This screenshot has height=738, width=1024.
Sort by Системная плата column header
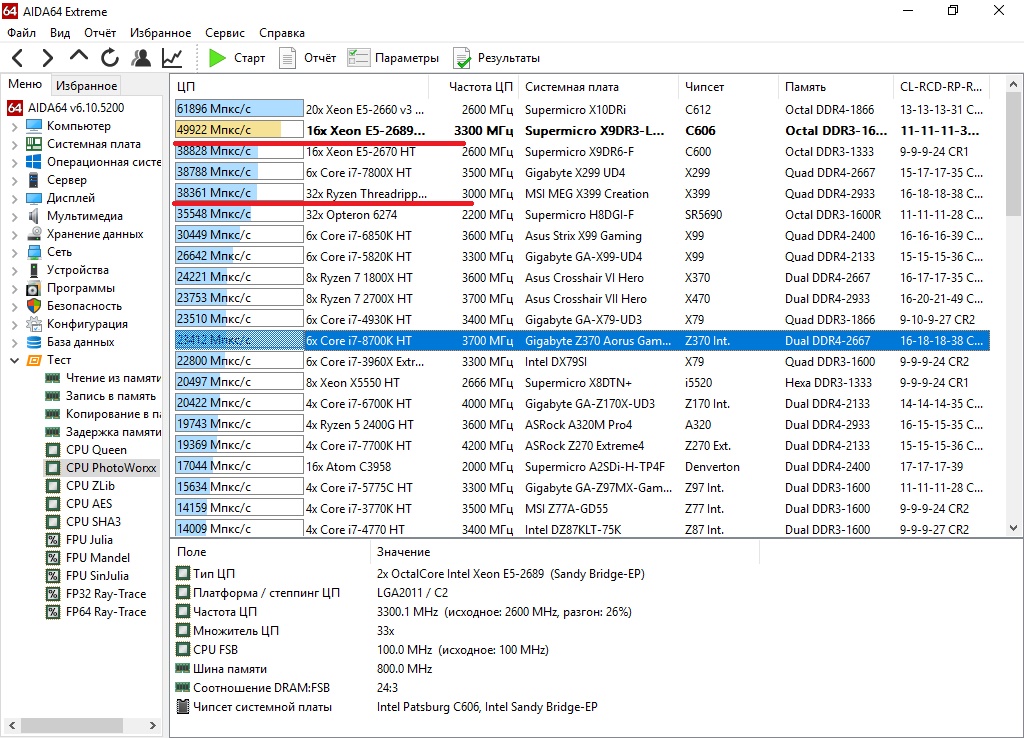click(x=598, y=86)
